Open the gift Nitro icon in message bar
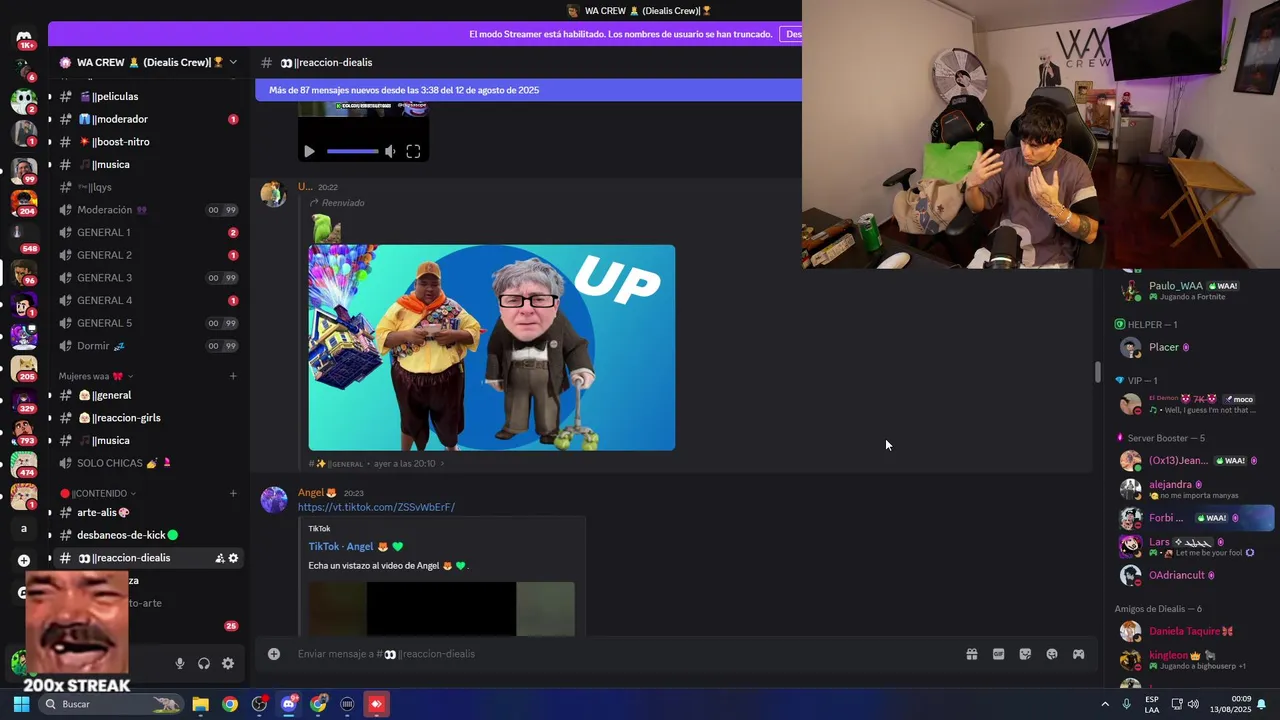Image resolution: width=1280 pixels, height=720 pixels. (971, 654)
